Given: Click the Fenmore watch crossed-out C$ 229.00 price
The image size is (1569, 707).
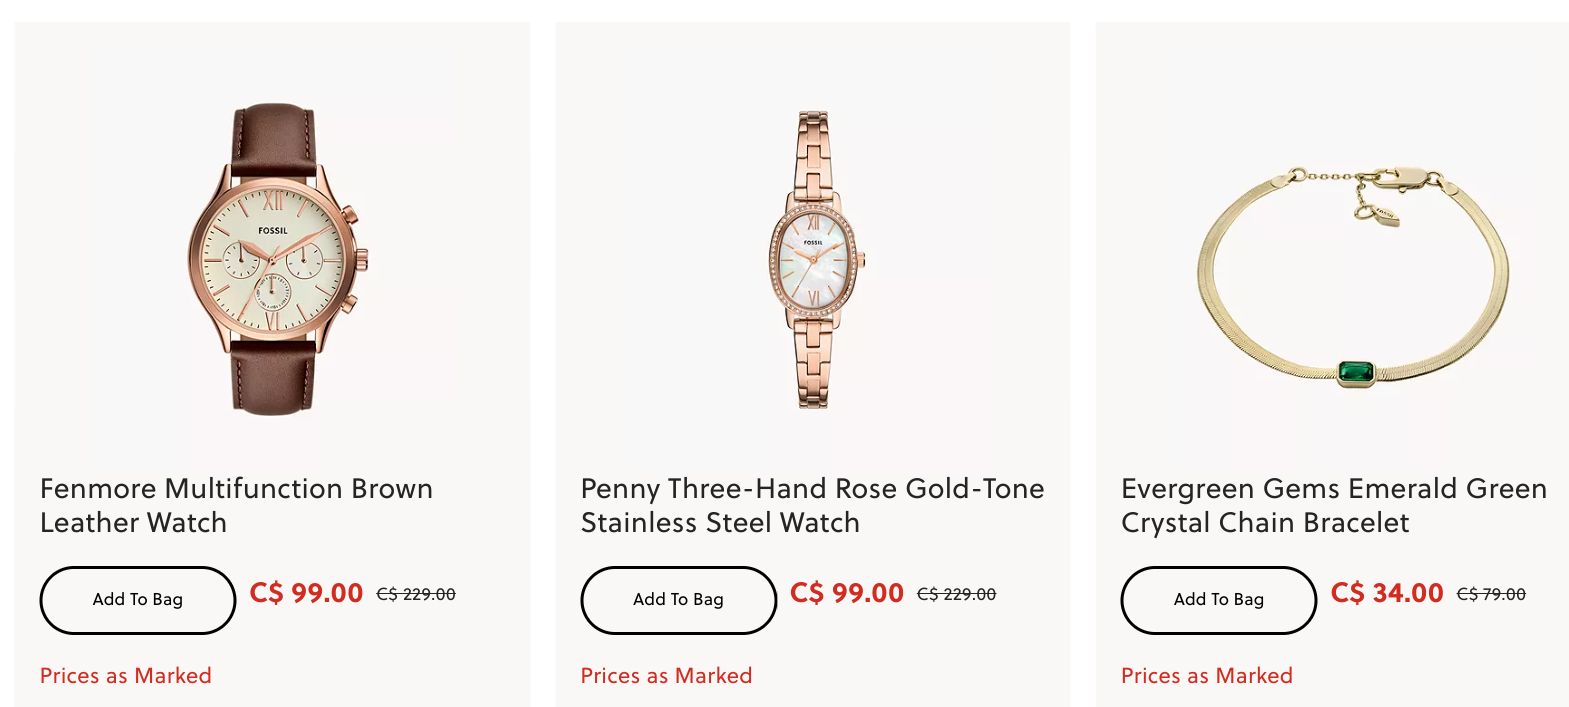Looking at the screenshot, I should click(x=416, y=594).
